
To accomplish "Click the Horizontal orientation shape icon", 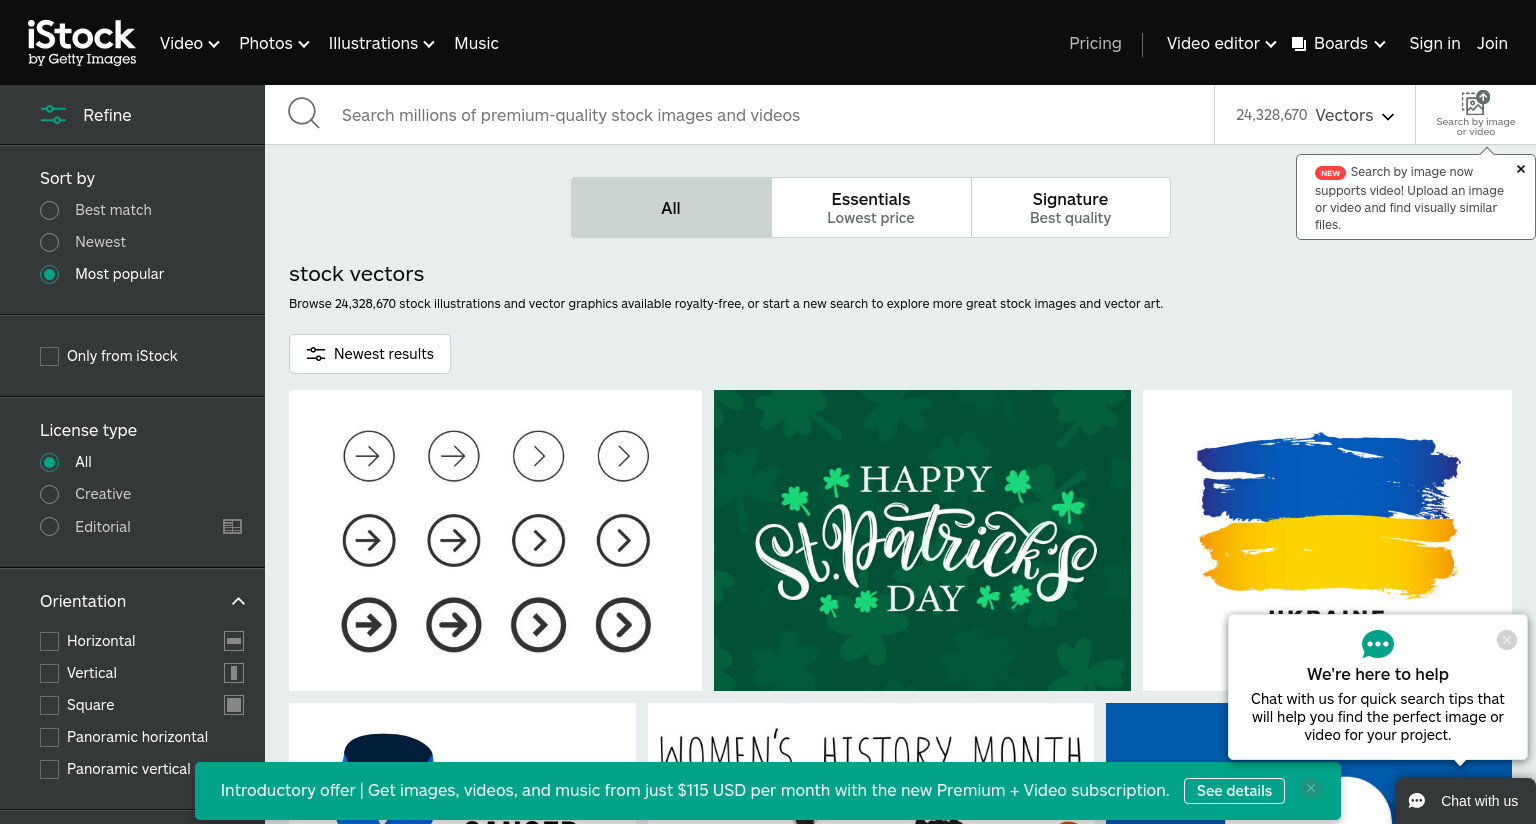I will tap(234, 641).
